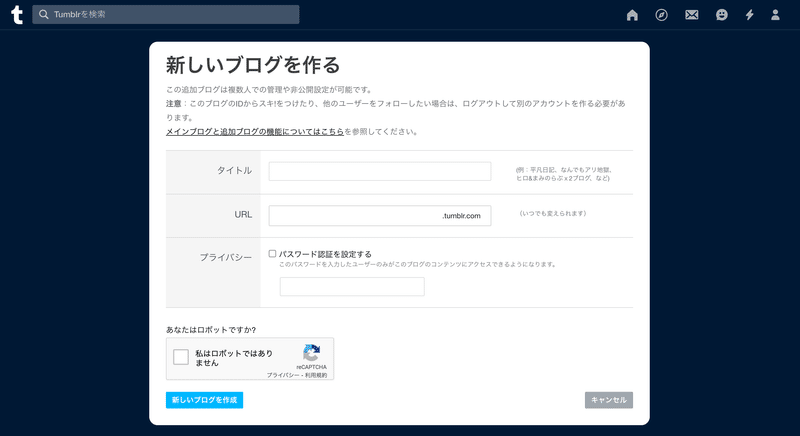Open メインブログと追加ブログの機能についてはこちら link
The width and height of the screenshot is (800, 436).
point(255,132)
